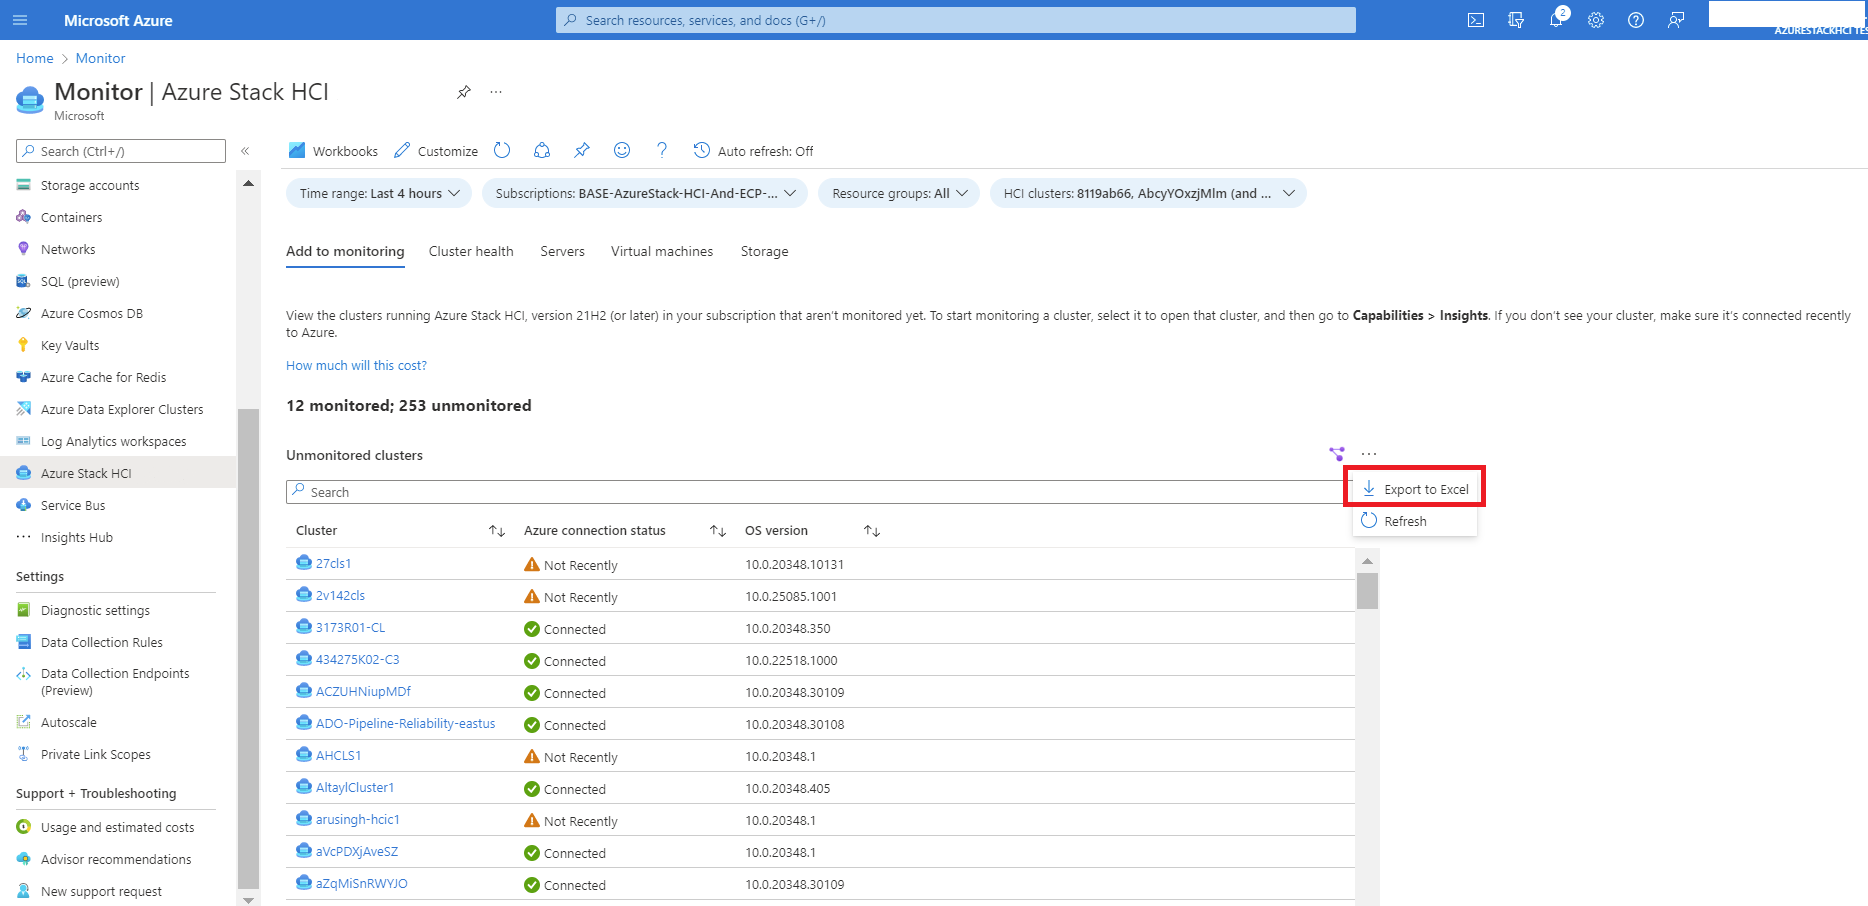Click the toolbar icon right of Refresh
This screenshot has height=906, width=1868.
pos(542,150)
